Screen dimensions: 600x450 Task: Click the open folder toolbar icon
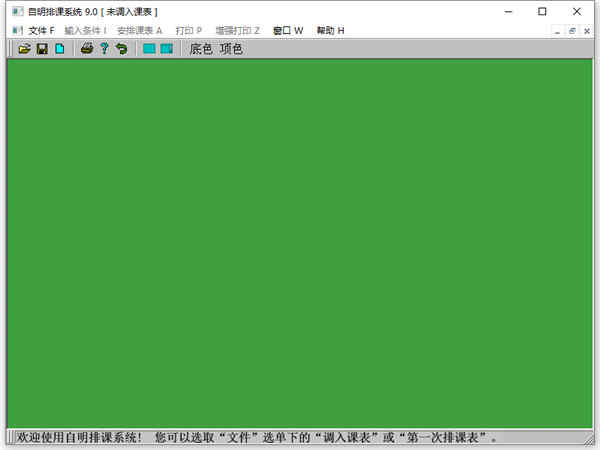click(24, 49)
